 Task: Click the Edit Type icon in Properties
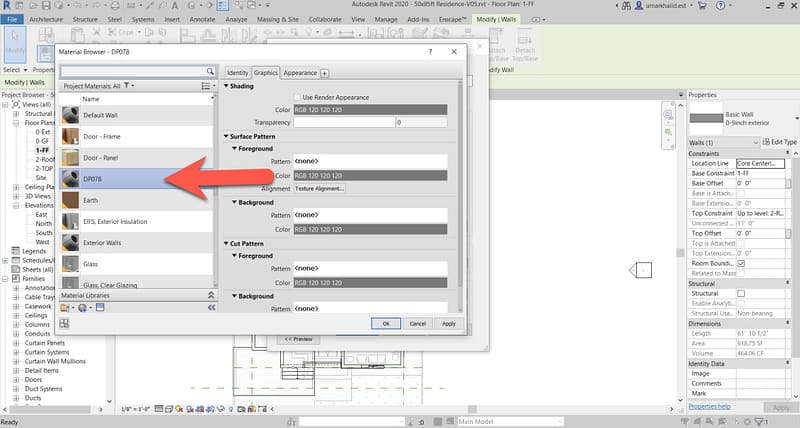click(766, 143)
